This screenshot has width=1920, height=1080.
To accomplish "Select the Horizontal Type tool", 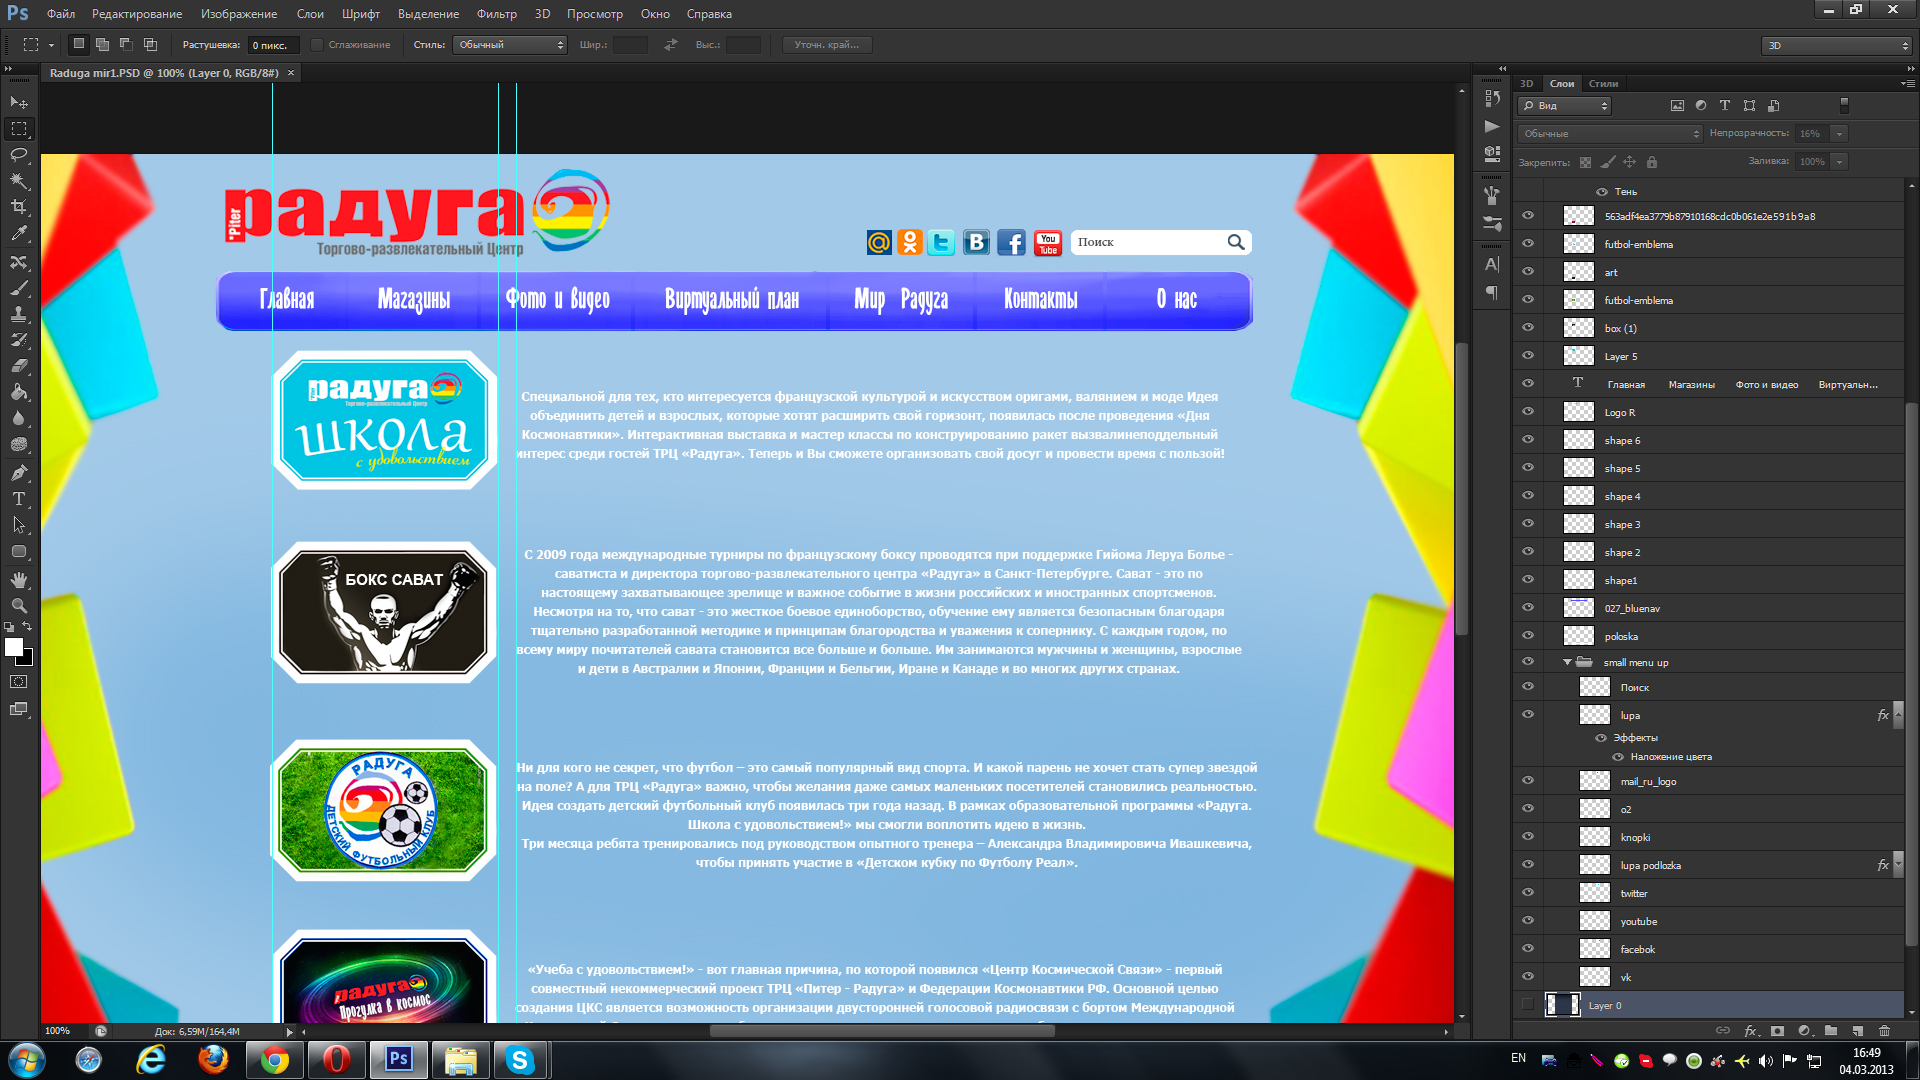I will coord(19,498).
